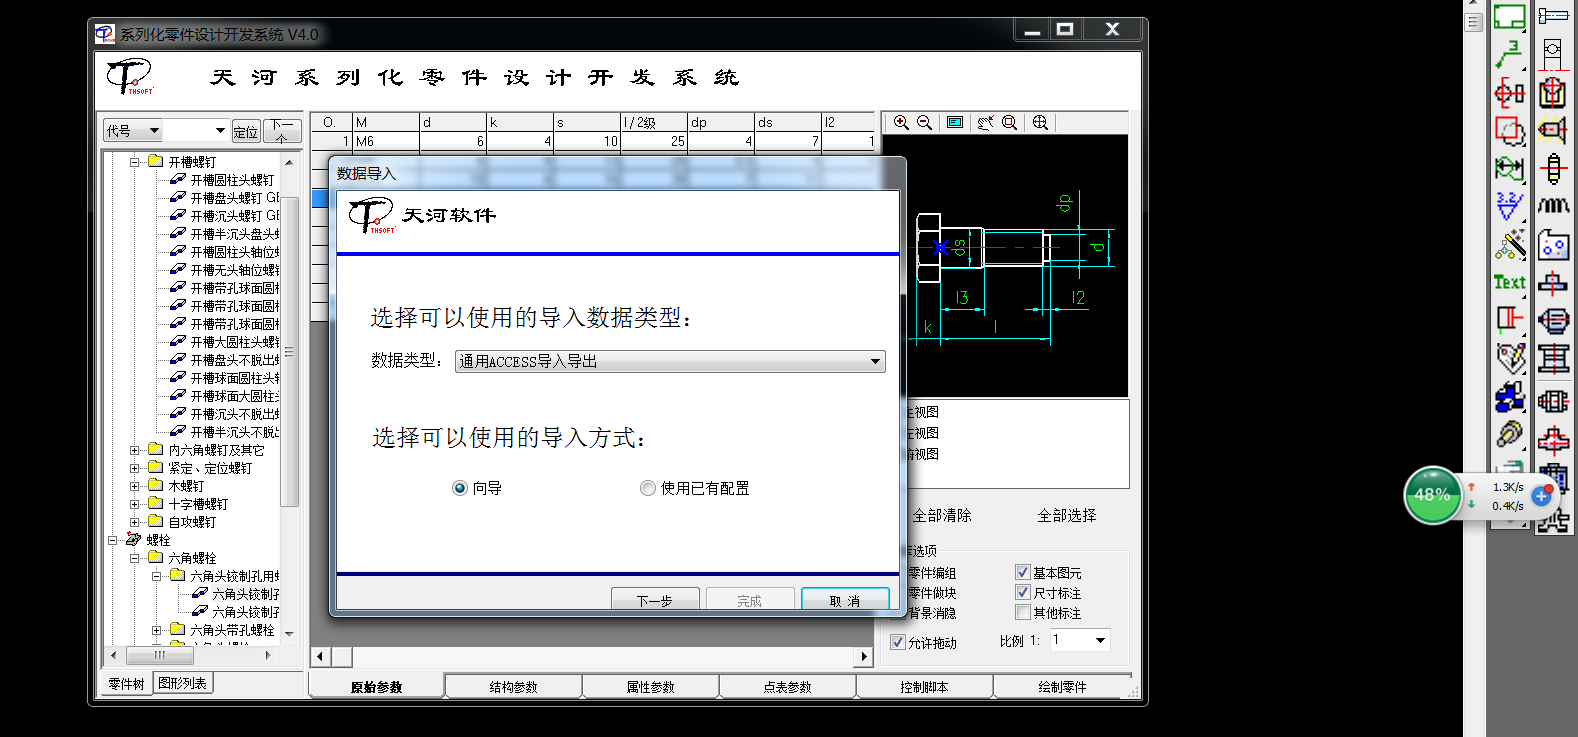
Task: Select 十字槽螺钉 folder in the tree
Action: [198, 504]
